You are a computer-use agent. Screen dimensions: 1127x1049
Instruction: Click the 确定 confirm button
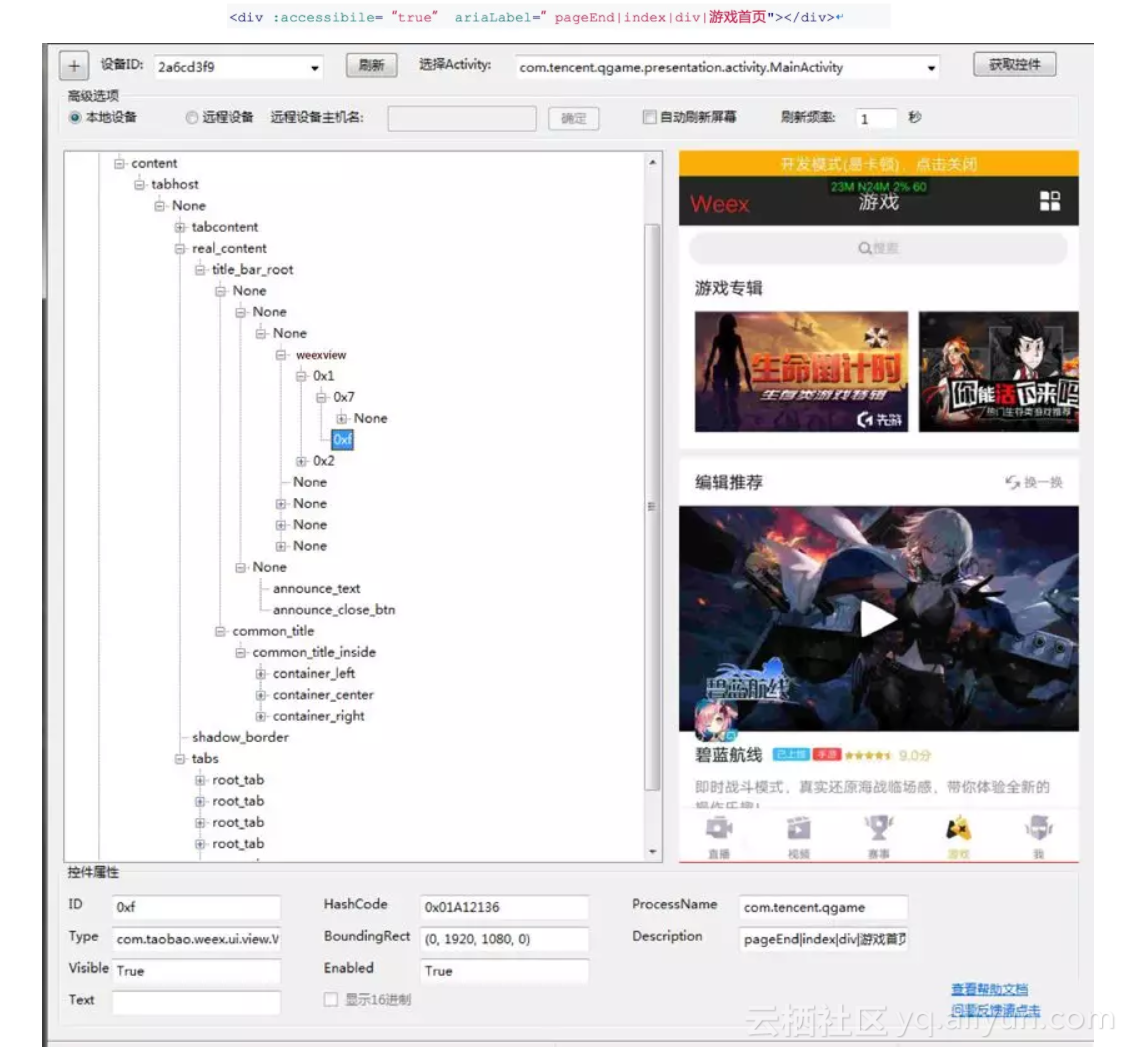pyautogui.click(x=573, y=118)
